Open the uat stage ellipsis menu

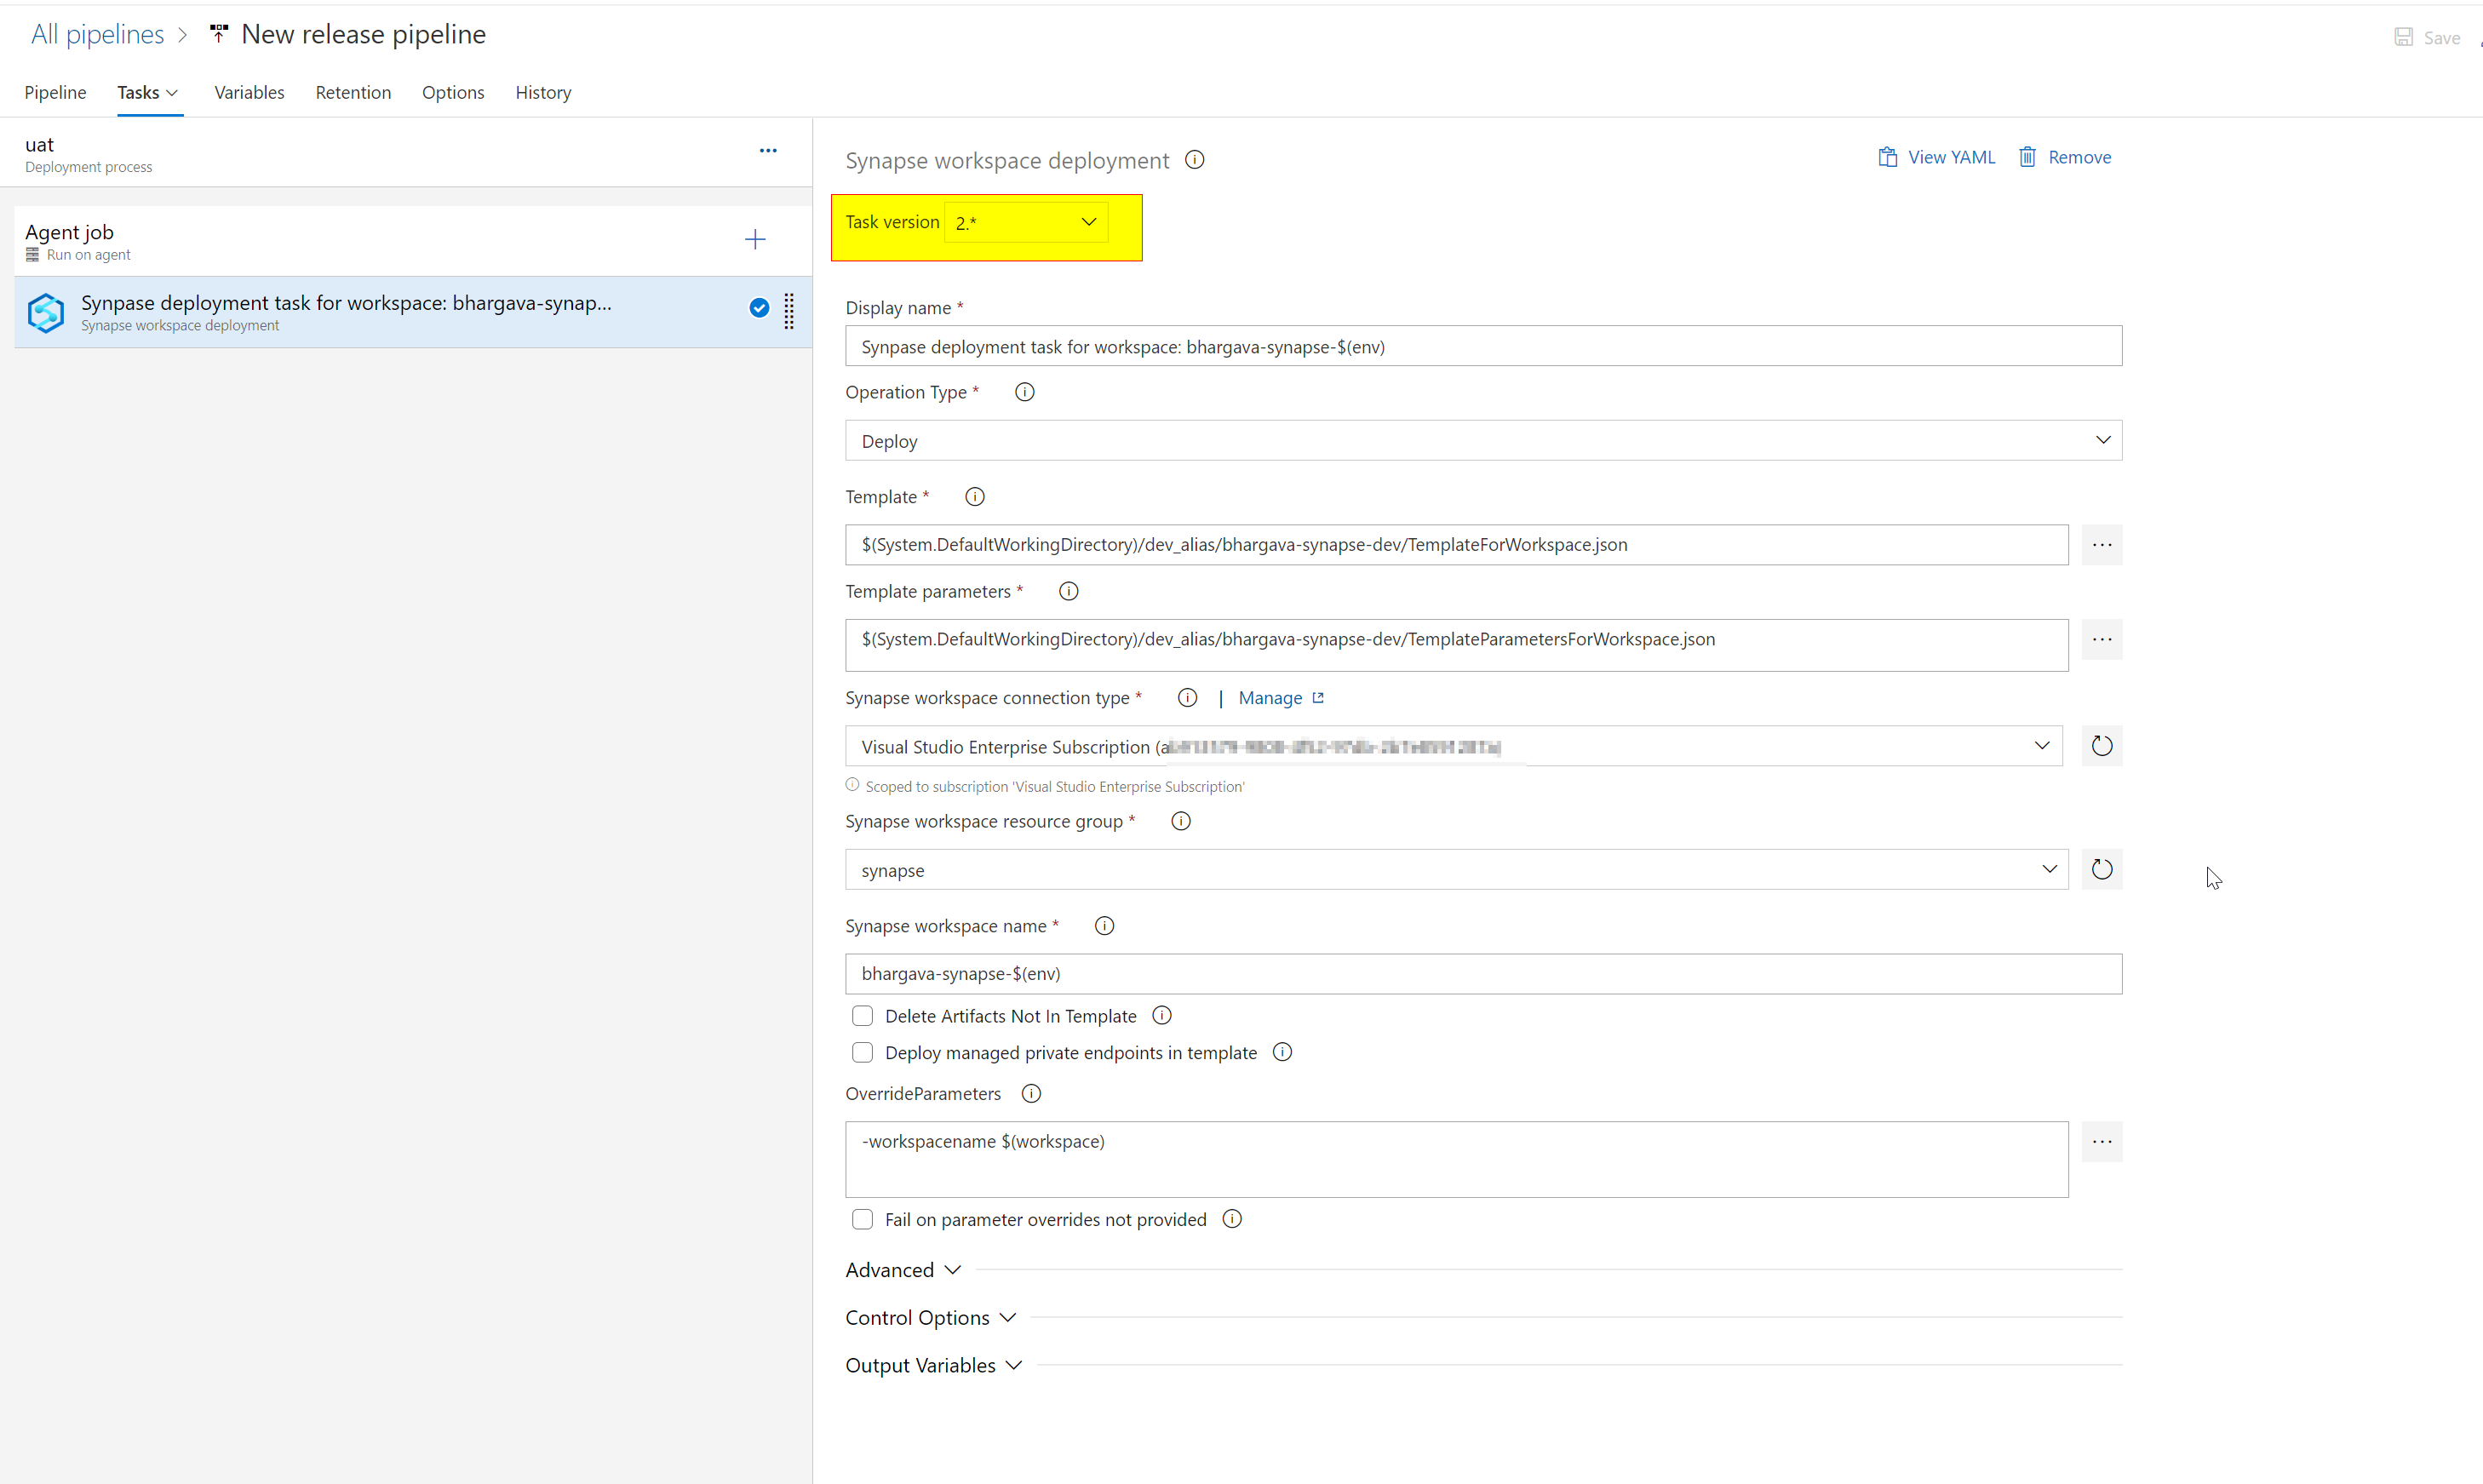pyautogui.click(x=768, y=151)
